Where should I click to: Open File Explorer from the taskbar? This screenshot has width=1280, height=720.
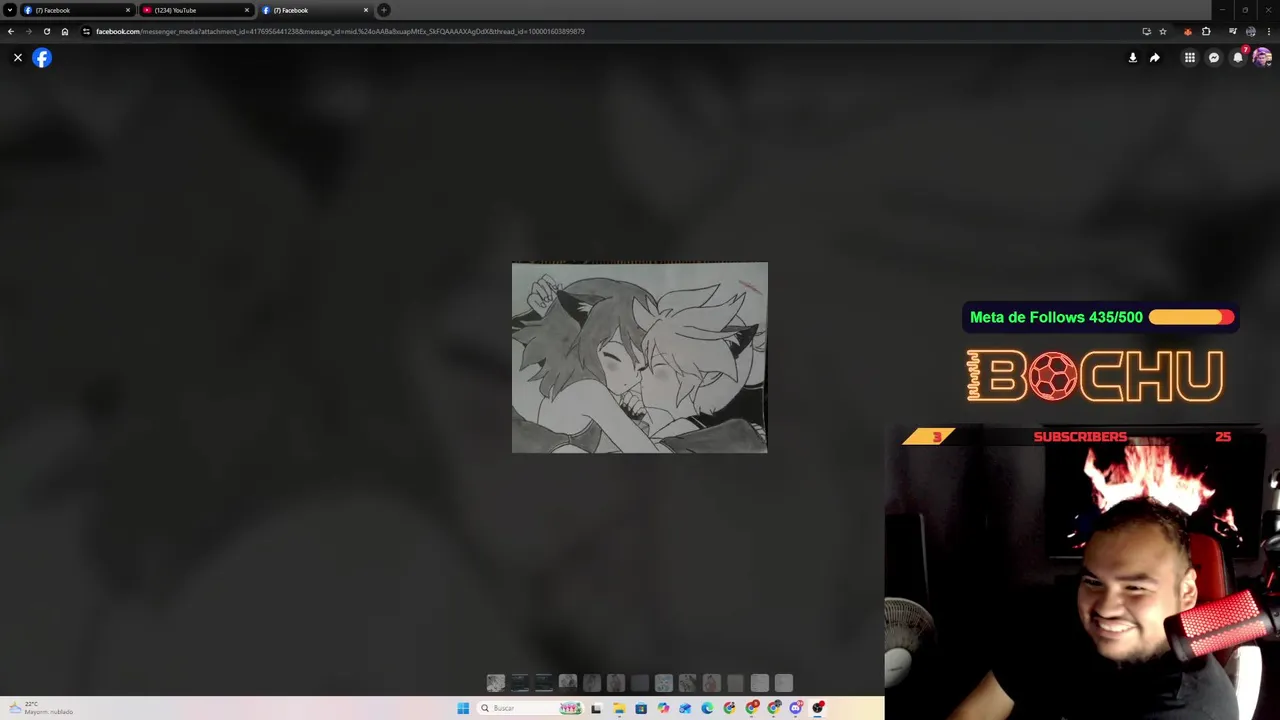point(619,708)
